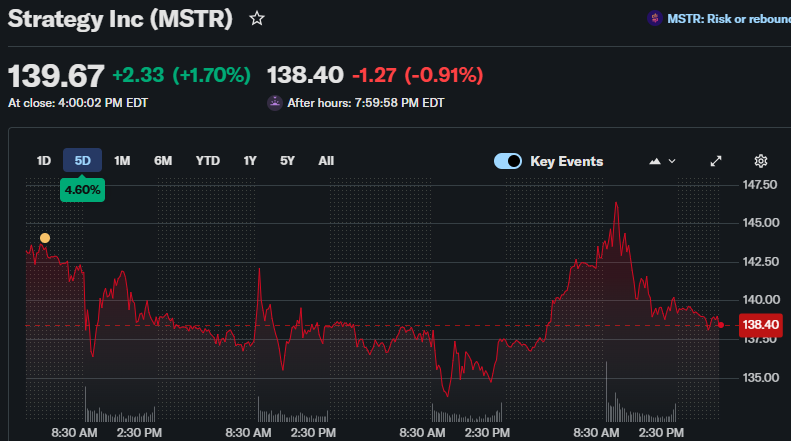The width and height of the screenshot is (791, 441).
Task: Select the 1D time range
Action: click(44, 161)
